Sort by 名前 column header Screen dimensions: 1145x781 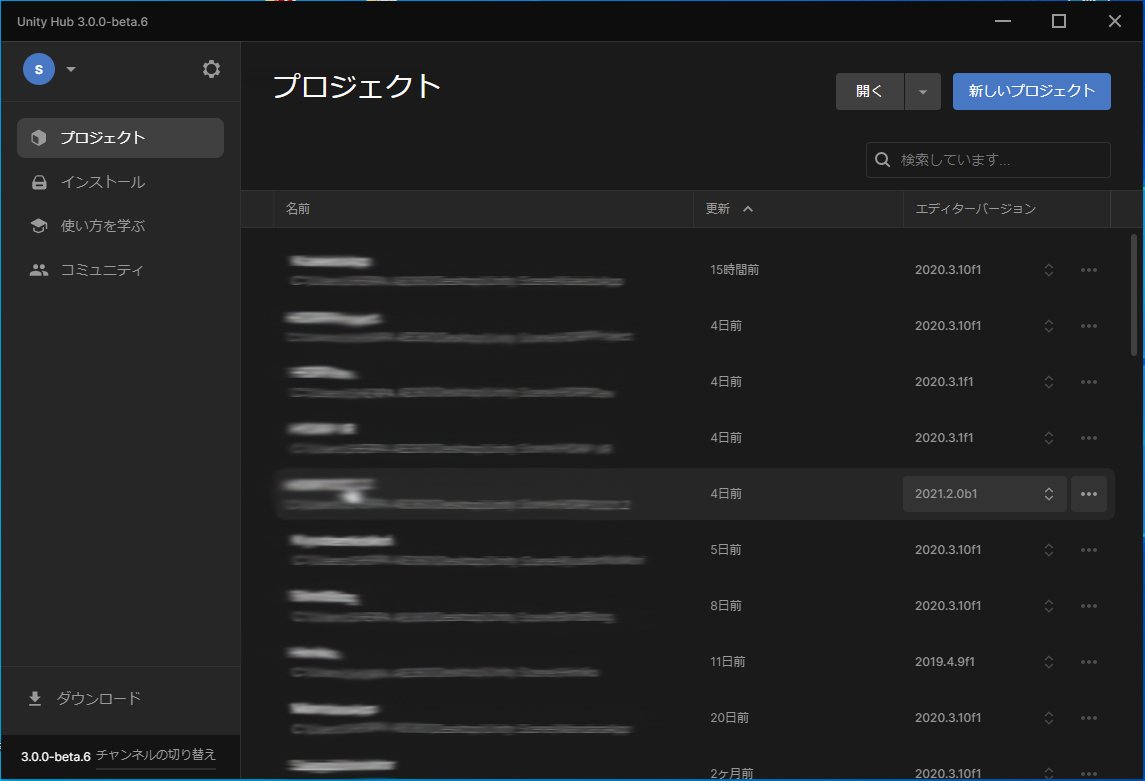pos(483,209)
